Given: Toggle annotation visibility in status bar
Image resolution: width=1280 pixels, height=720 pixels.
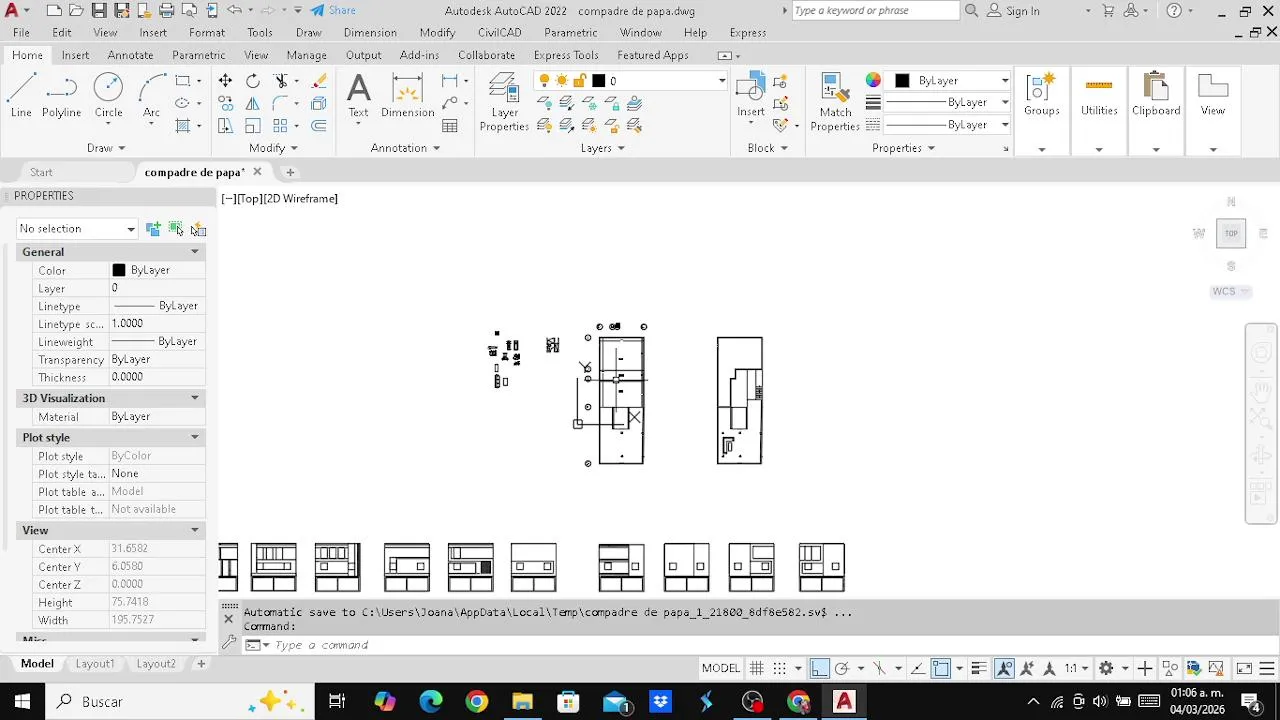Looking at the screenshot, I should coord(1005,668).
